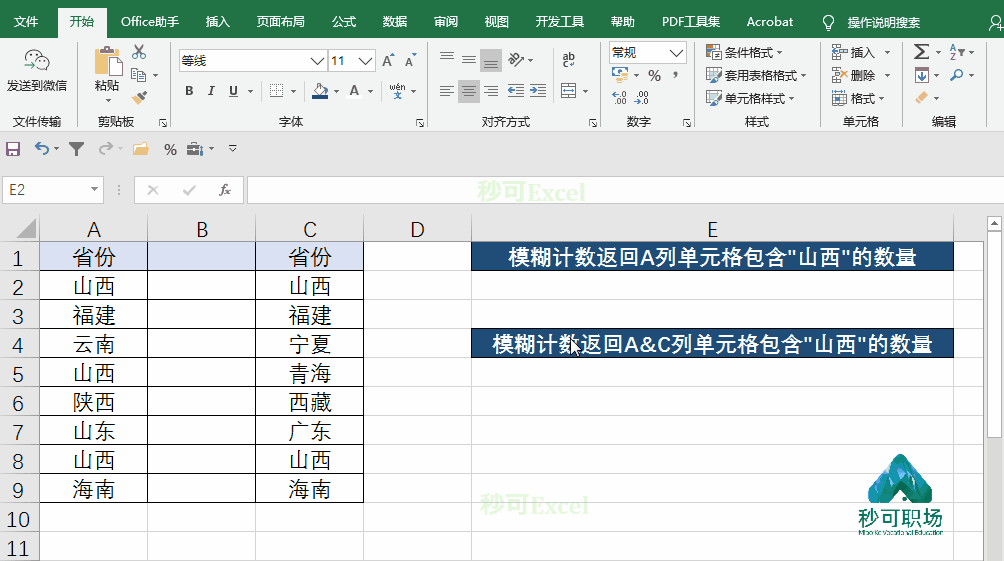Save workbook from quick access toolbar
Viewport: 1004px width, 561px height.
click(13, 149)
